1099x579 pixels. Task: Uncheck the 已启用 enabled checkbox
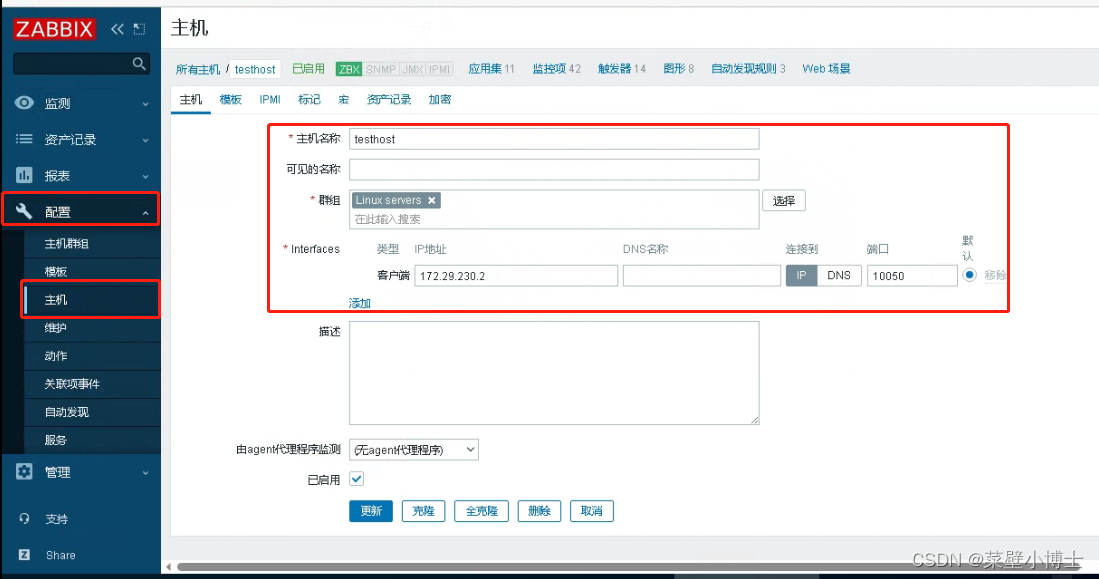point(356,480)
